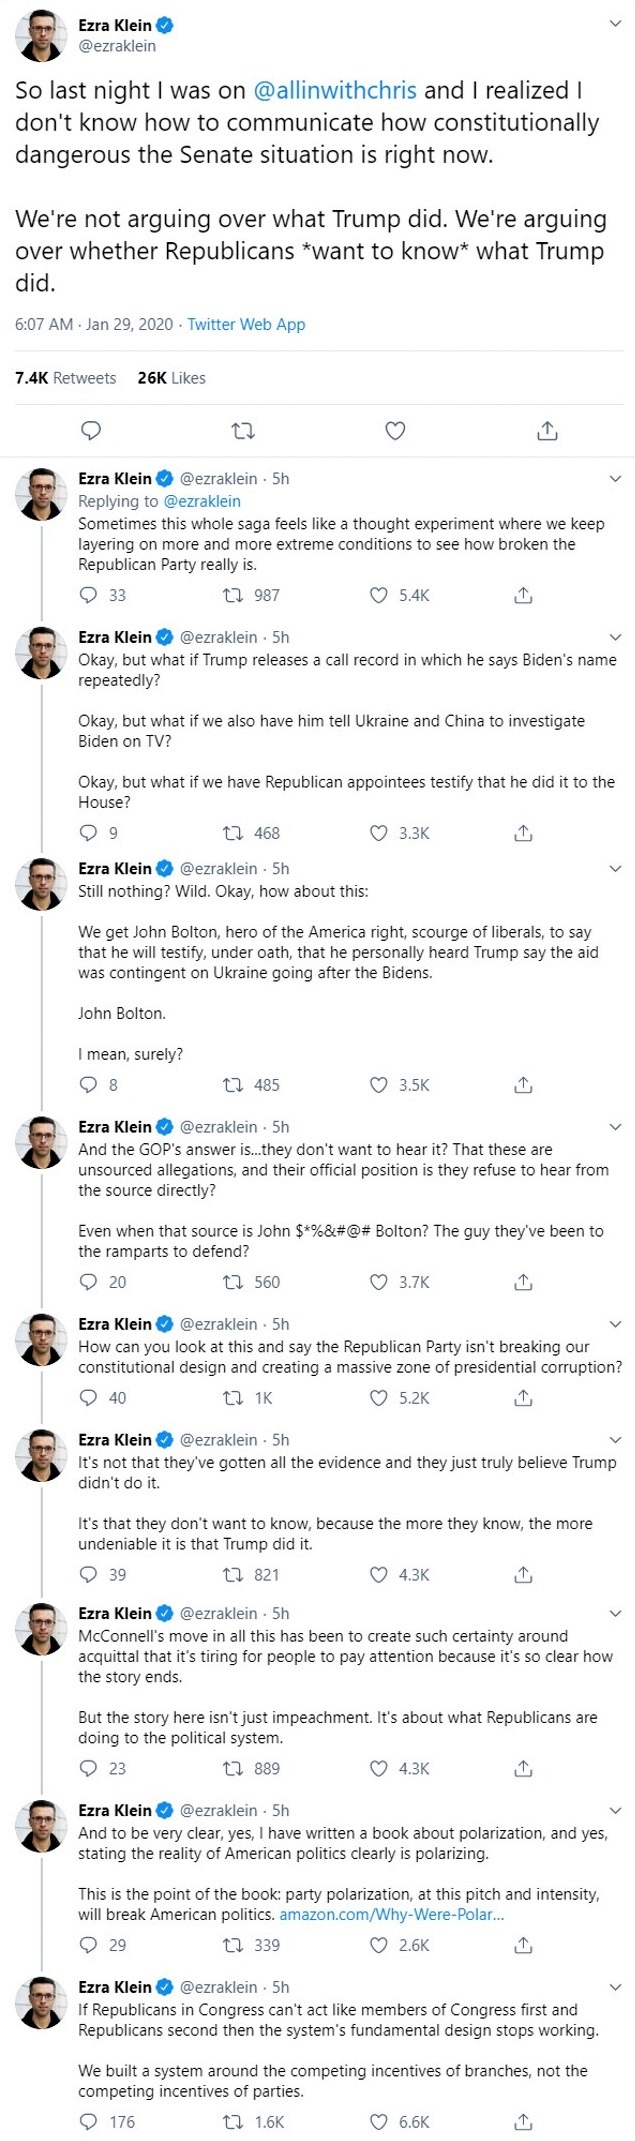Like the tweet with 5.4K likes
This screenshot has height=2141, width=635.
pos(379,595)
